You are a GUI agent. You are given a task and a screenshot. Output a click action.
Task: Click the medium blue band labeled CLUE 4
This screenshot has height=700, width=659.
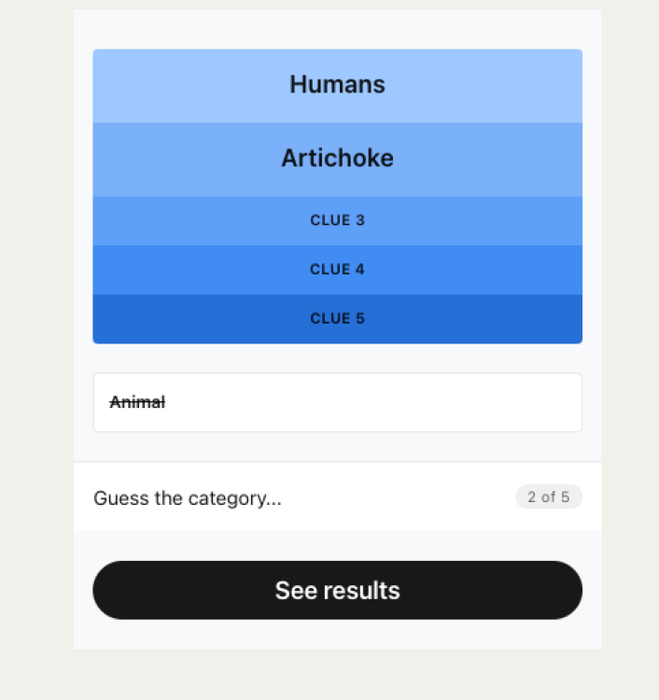(x=338, y=270)
